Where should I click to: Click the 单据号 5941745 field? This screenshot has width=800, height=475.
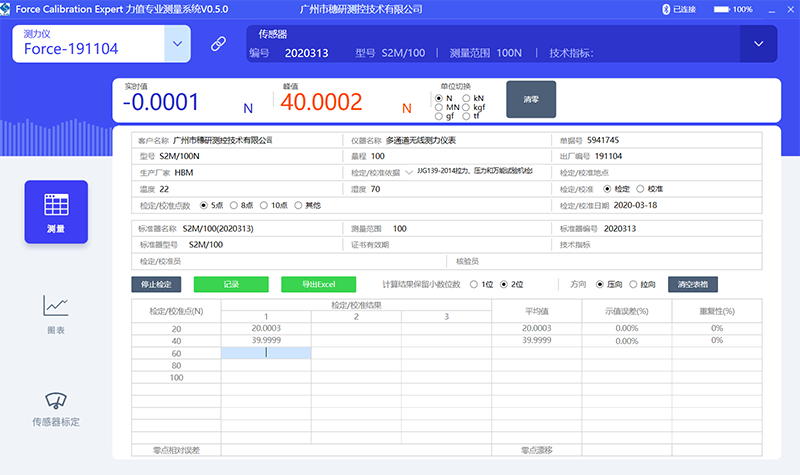click(x=658, y=140)
